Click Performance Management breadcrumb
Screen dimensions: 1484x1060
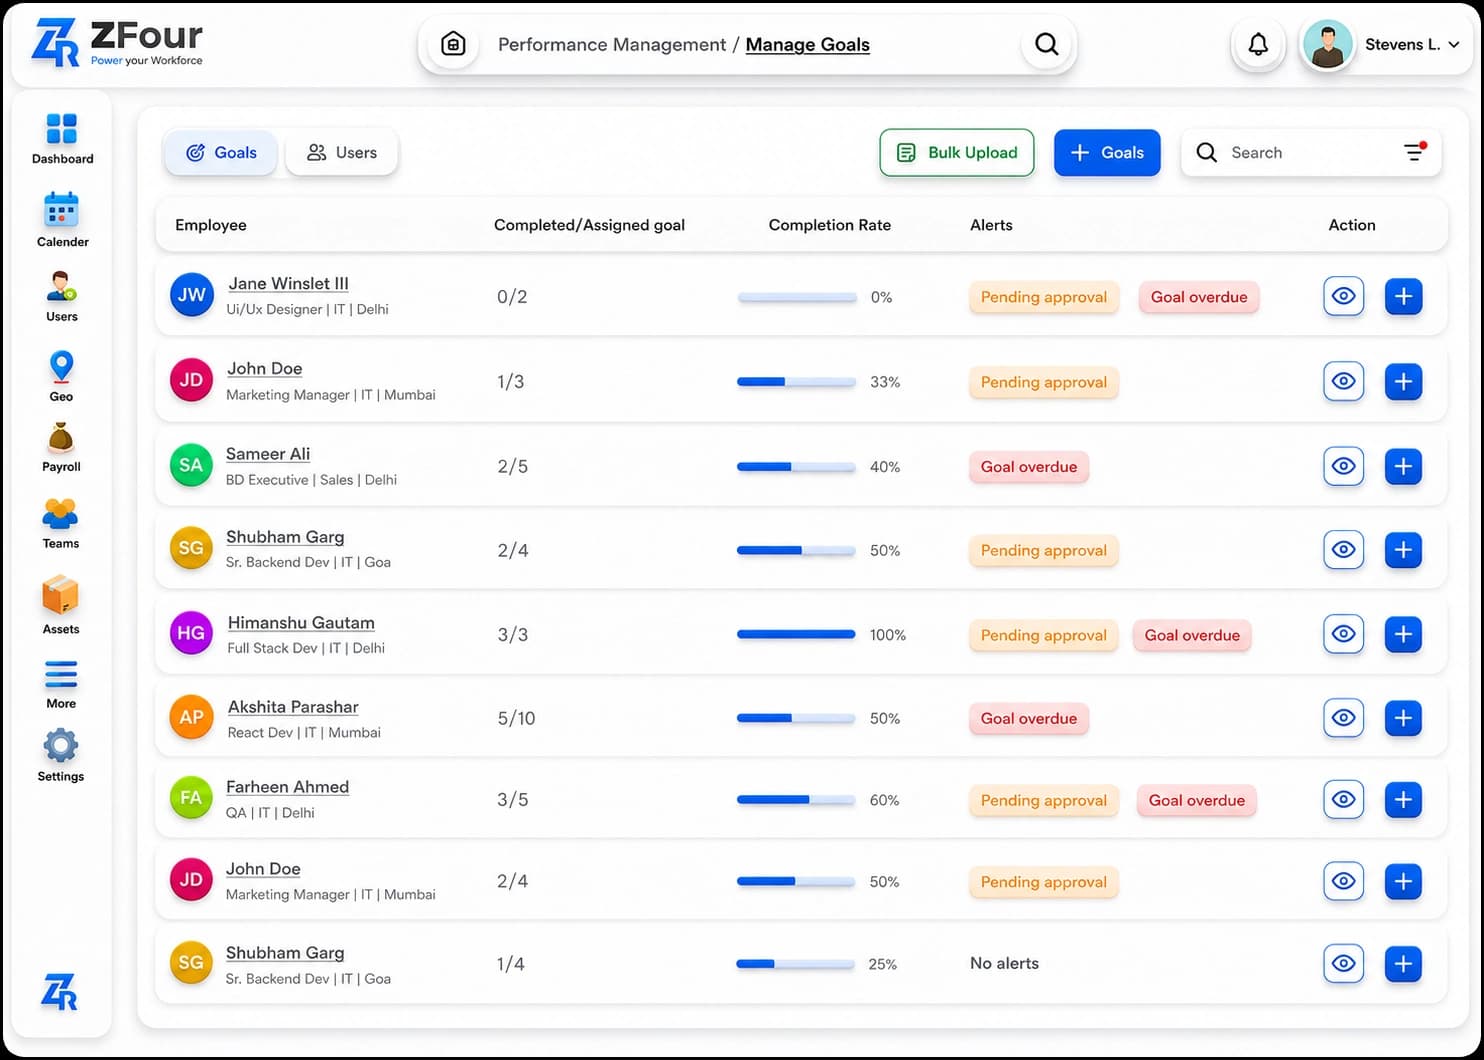[612, 44]
